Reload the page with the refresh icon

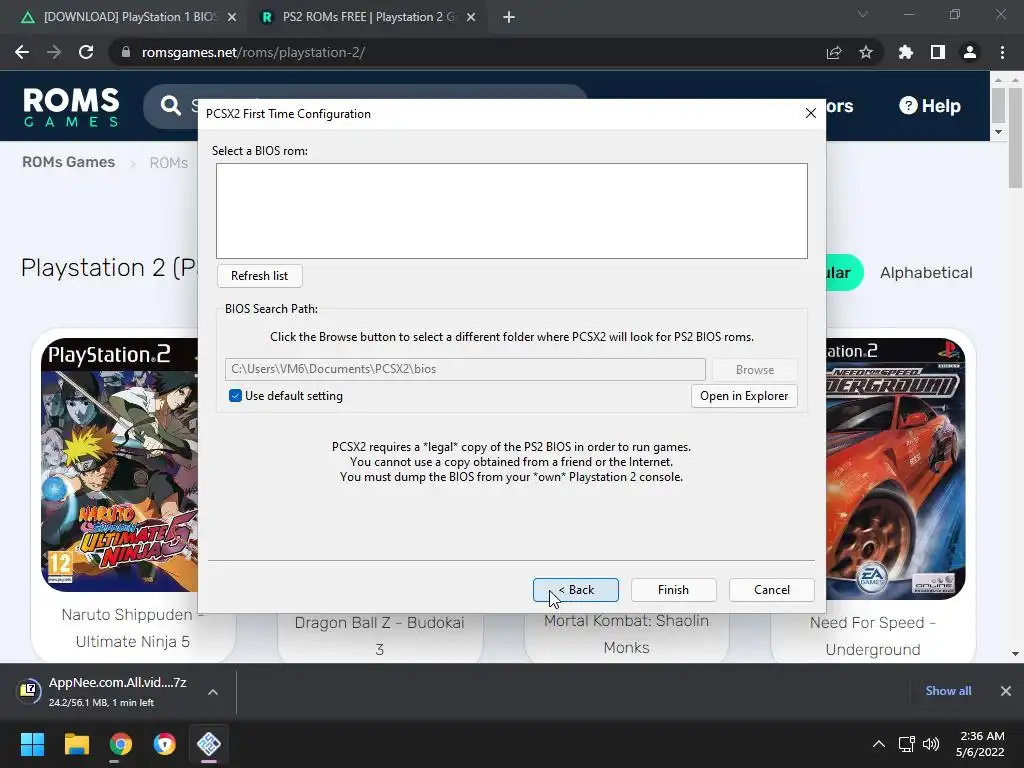pos(86,52)
